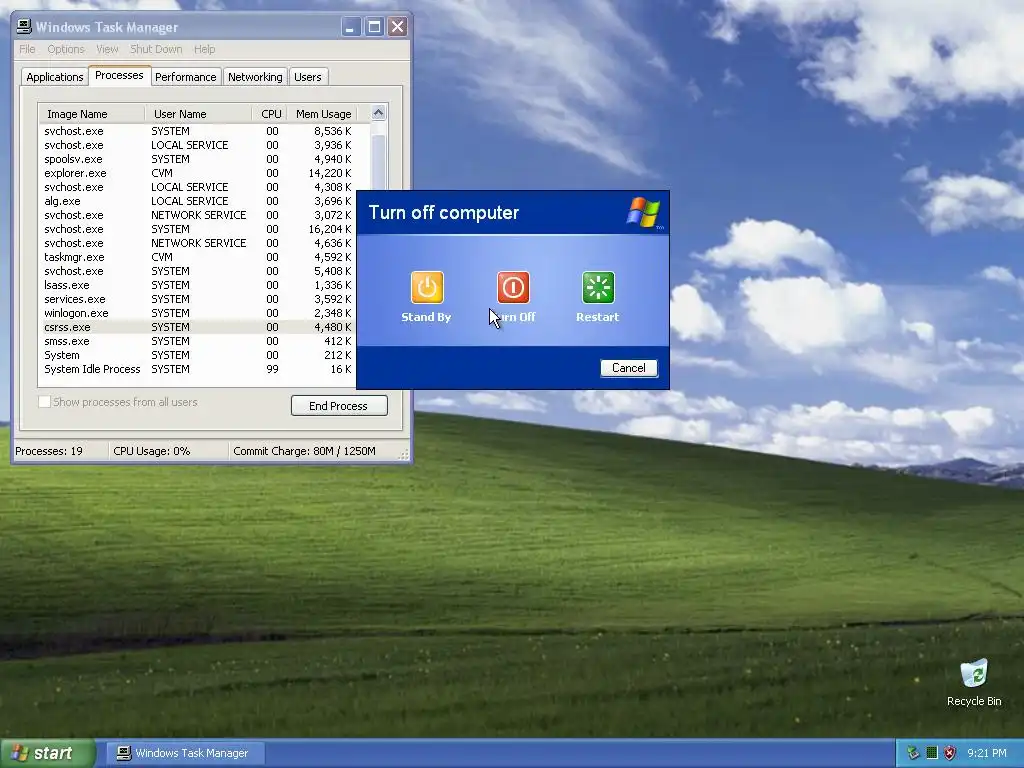
Task: Select the smss.exe process row
Action: (198, 342)
